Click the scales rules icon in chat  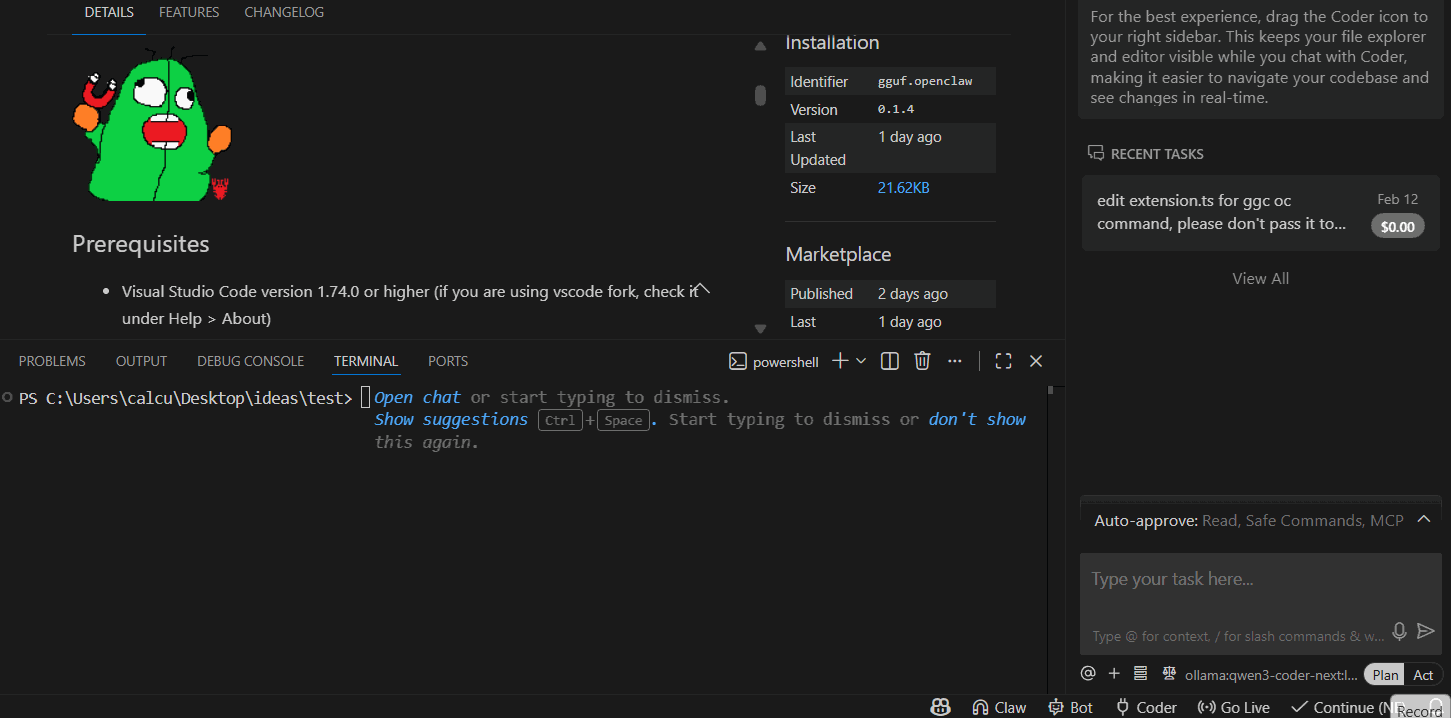1168,673
